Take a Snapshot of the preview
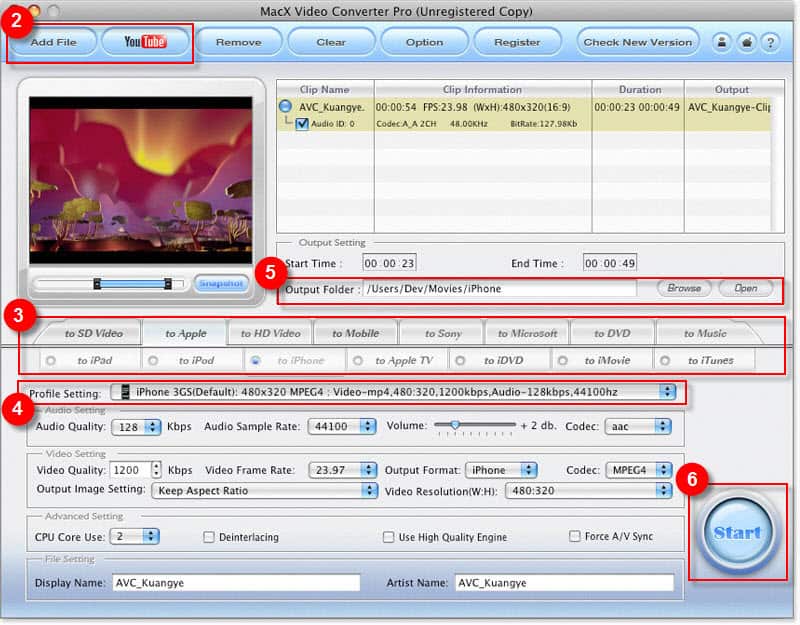 [x=219, y=283]
